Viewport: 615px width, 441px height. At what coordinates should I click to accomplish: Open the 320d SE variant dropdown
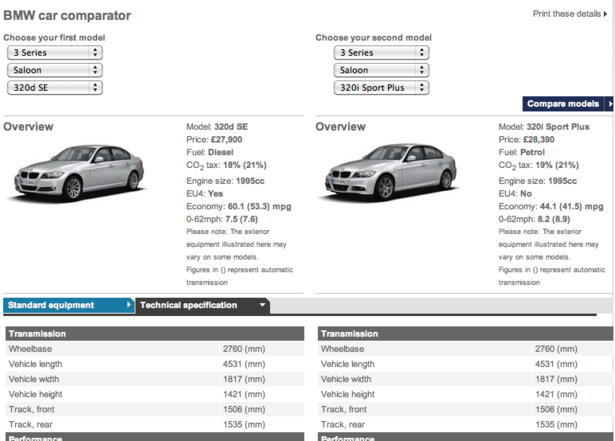[55, 87]
